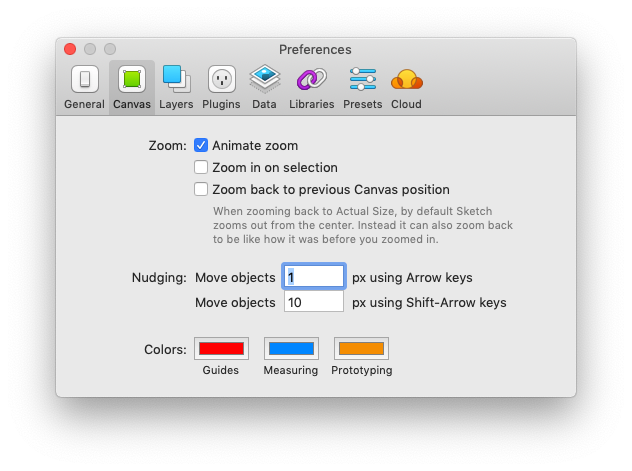Toggle Zoom back to previous Canvas position

tap(201, 190)
